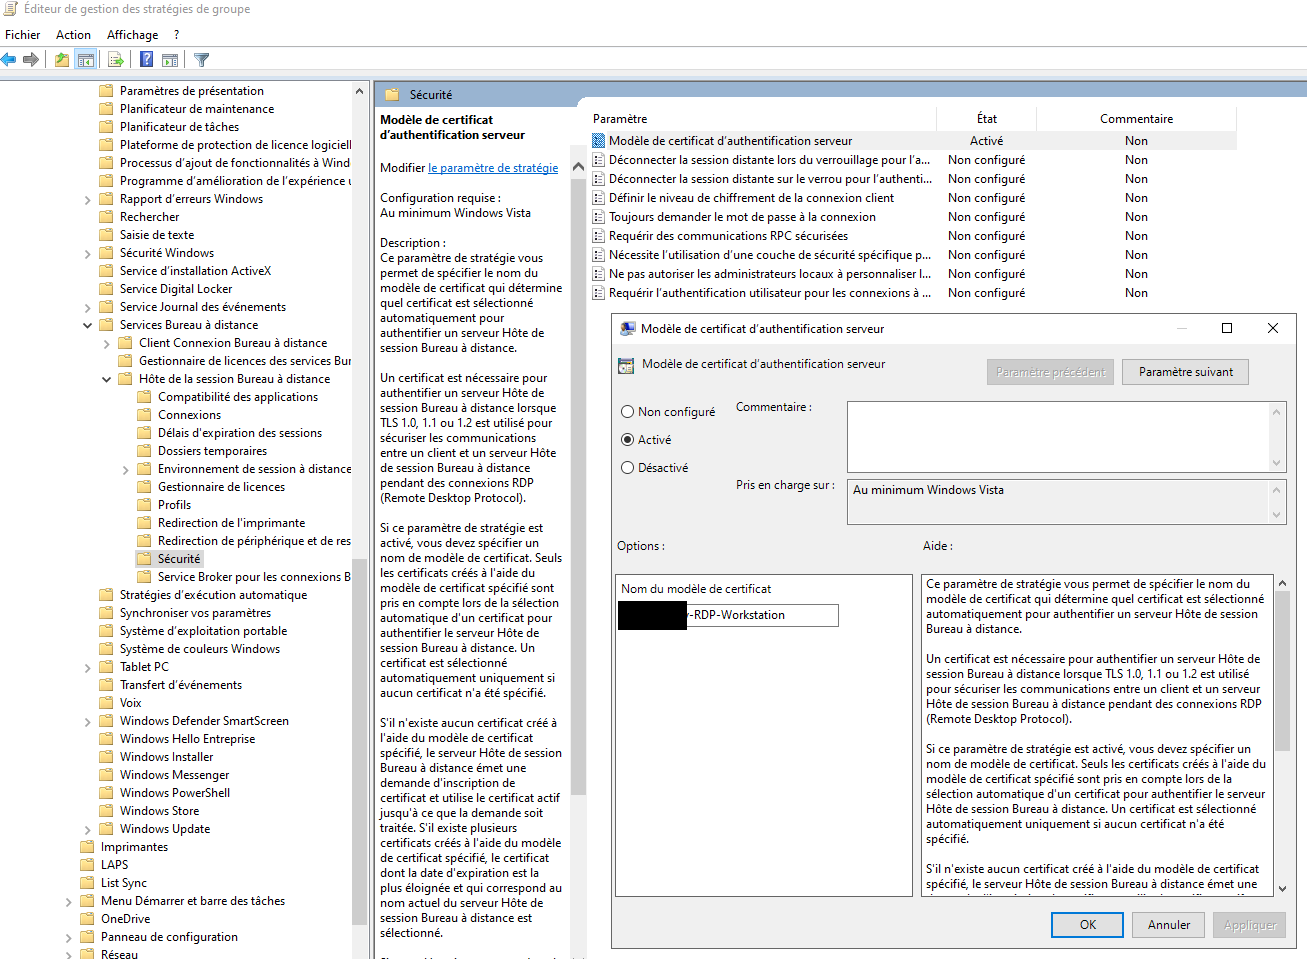Viewport: 1307px width, 959px height.
Task: Sort by the 'État' column header
Action: tap(986, 119)
